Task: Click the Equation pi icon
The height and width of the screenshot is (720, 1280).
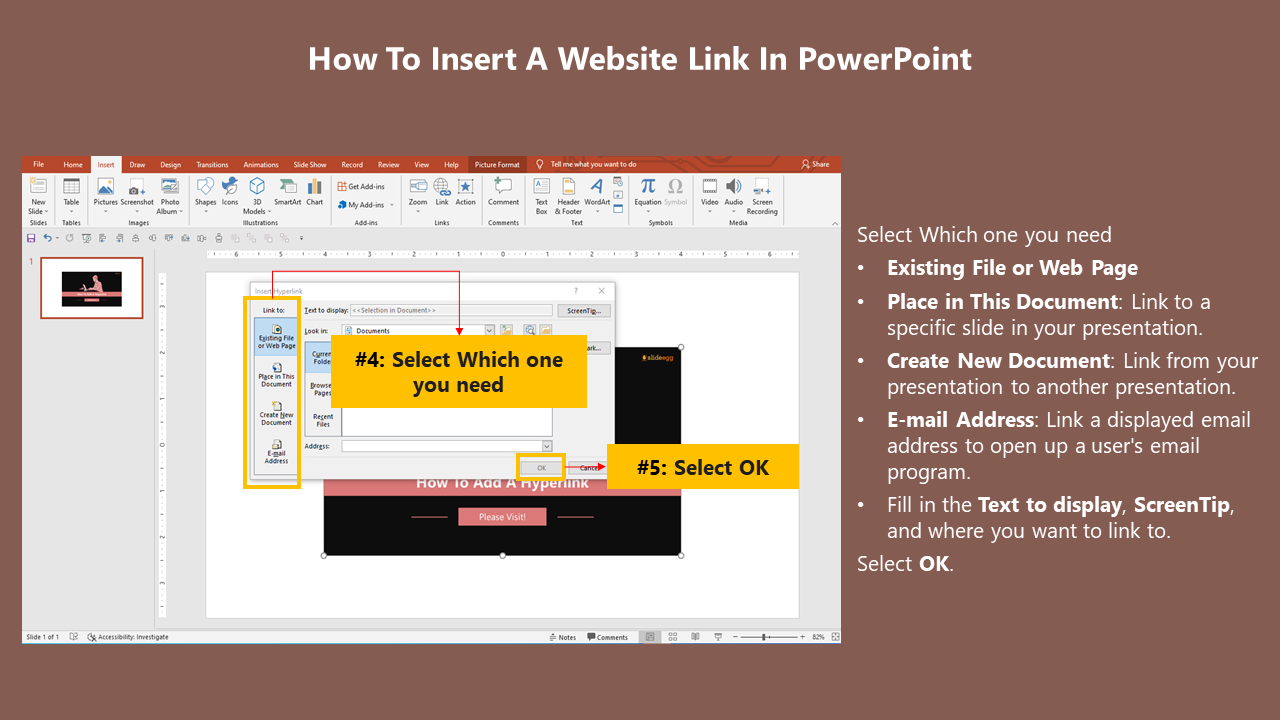Action: (648, 186)
